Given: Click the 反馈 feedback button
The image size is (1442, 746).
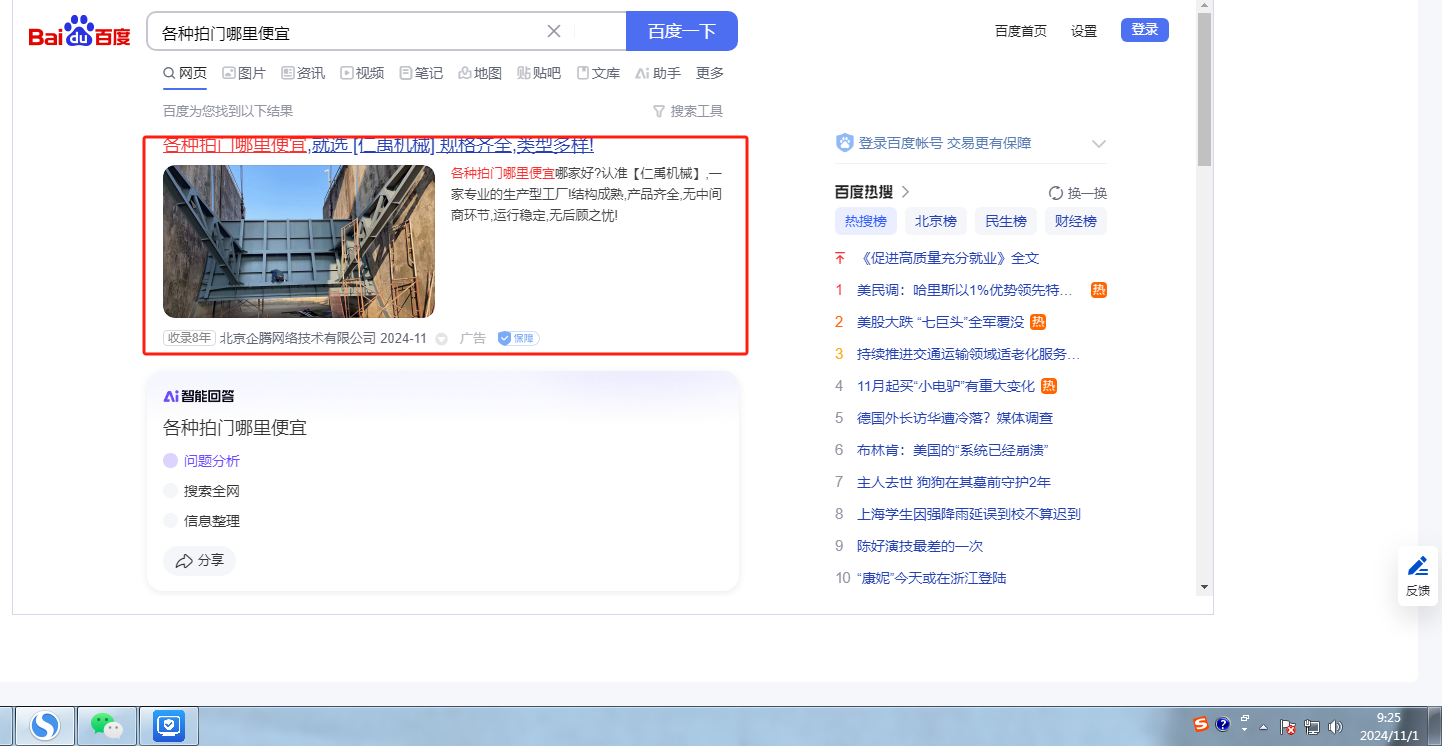Looking at the screenshot, I should pyautogui.click(x=1417, y=576).
